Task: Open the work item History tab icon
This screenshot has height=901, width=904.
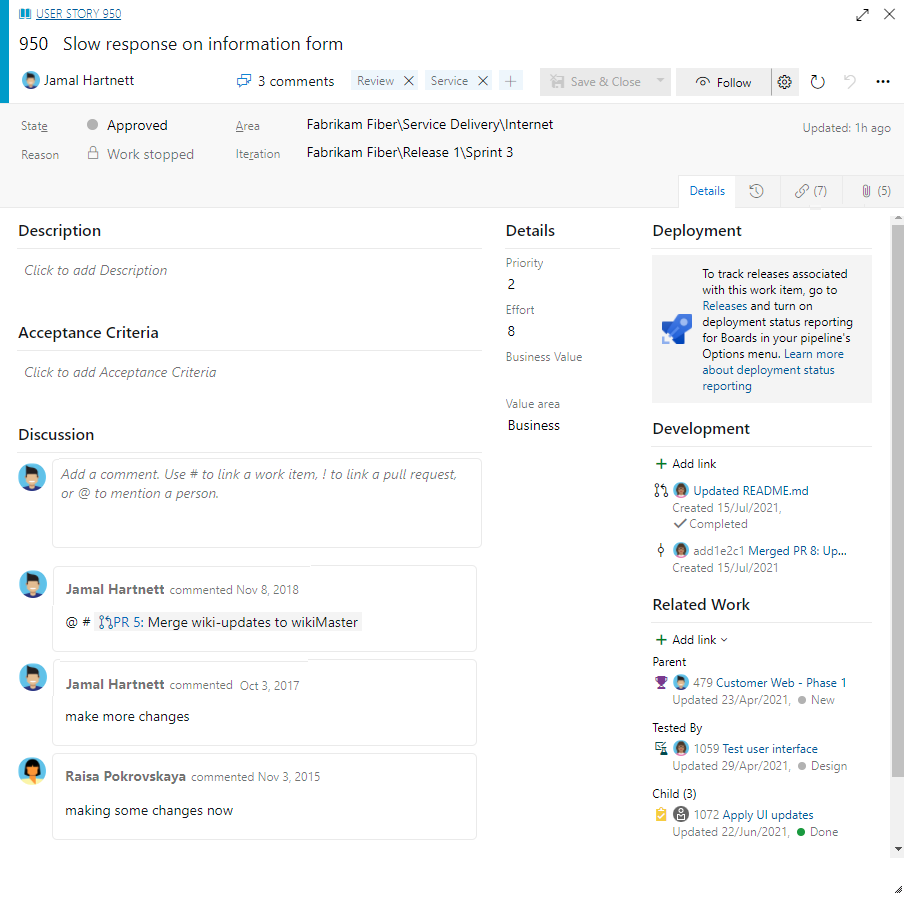Action: (758, 190)
